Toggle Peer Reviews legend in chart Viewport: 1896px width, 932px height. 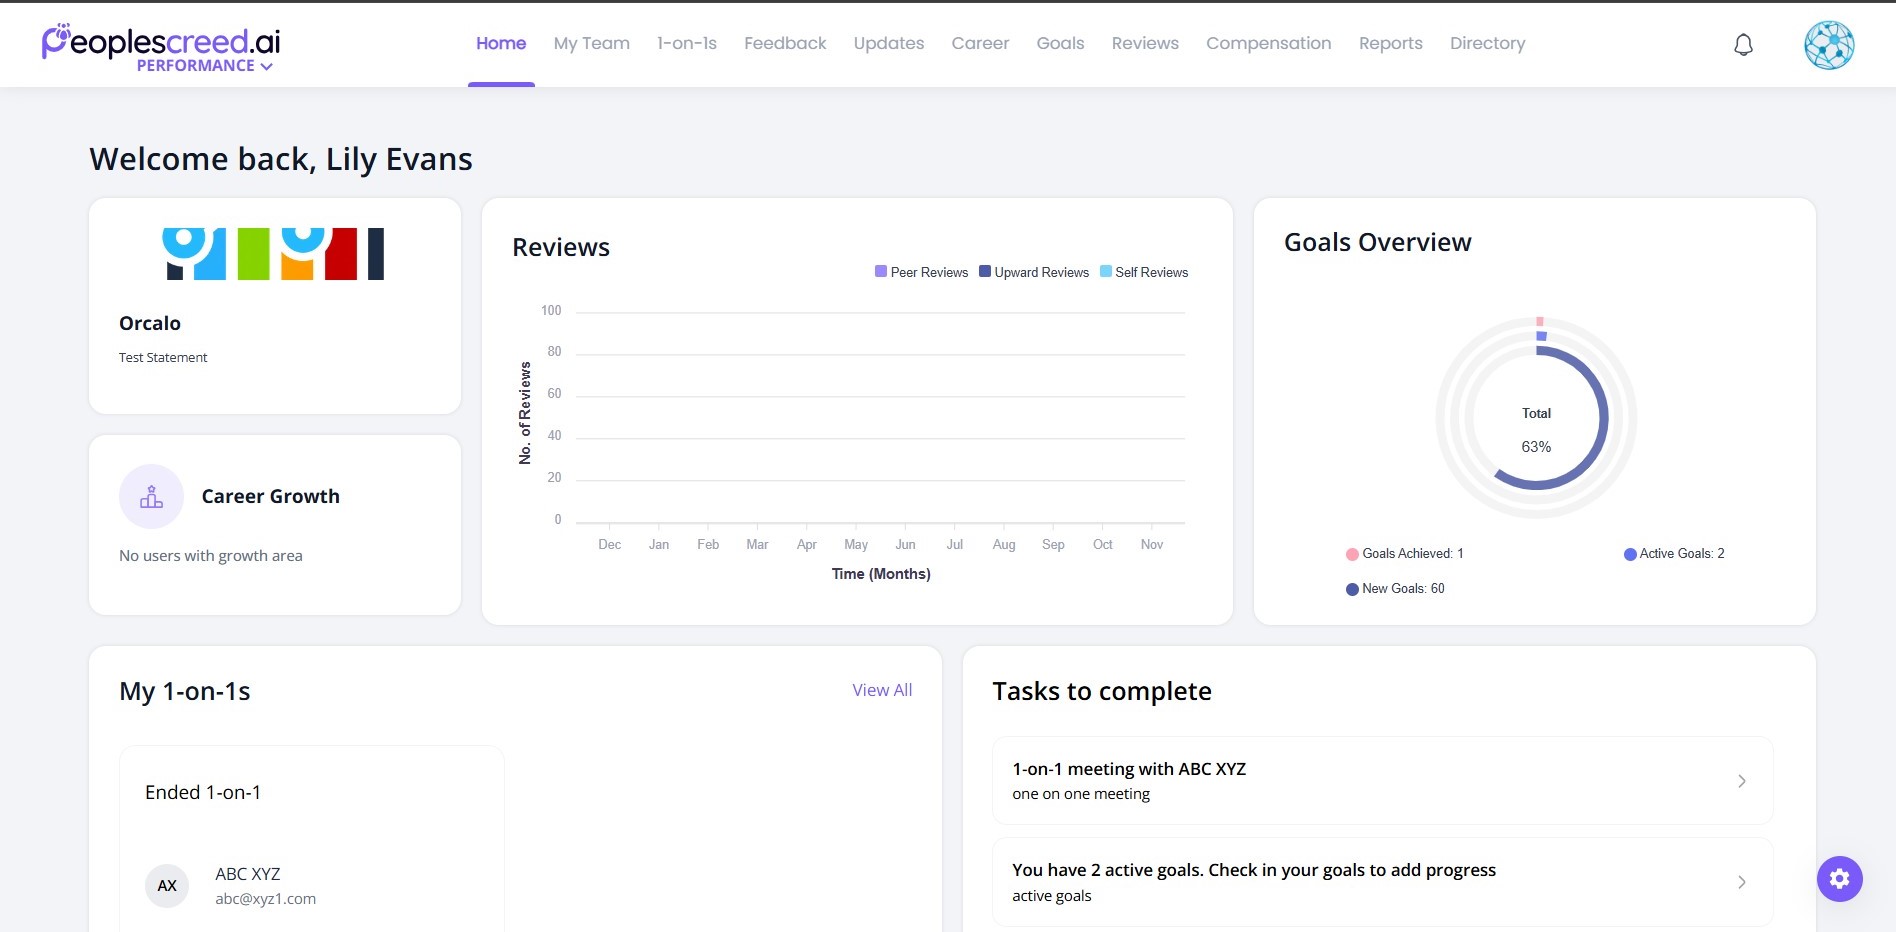[921, 272]
